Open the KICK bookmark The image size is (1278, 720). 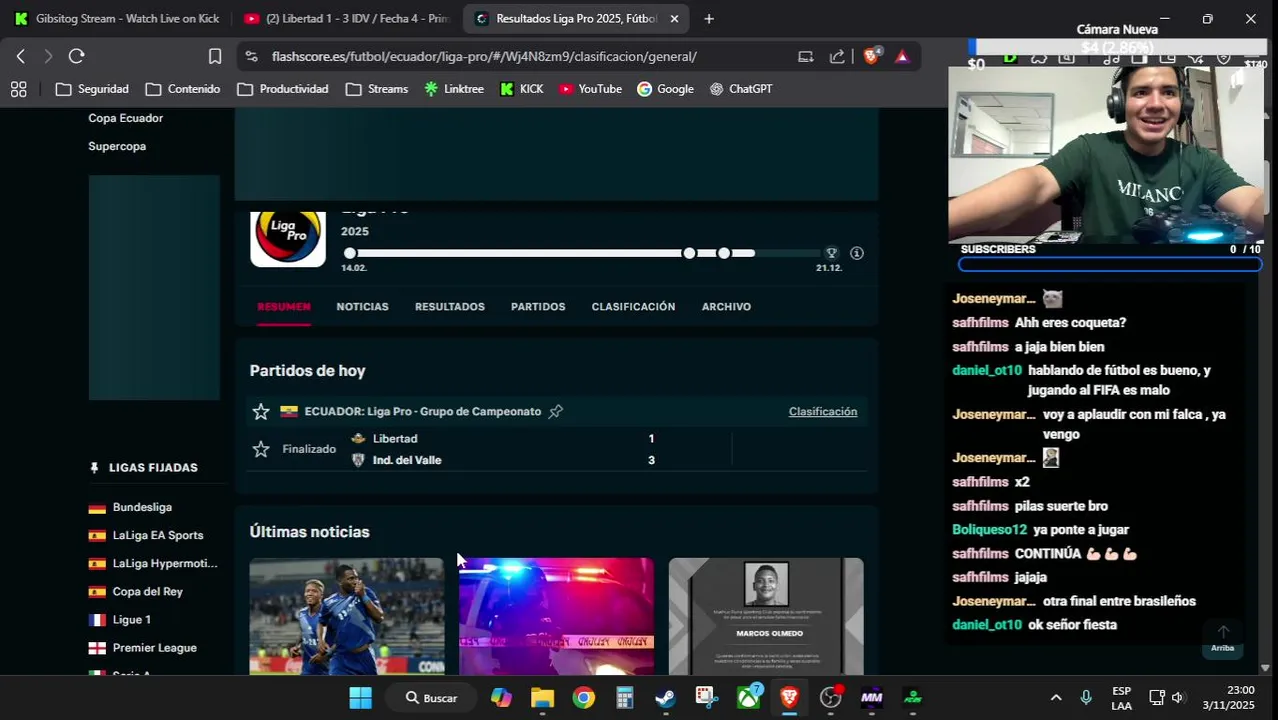522,89
